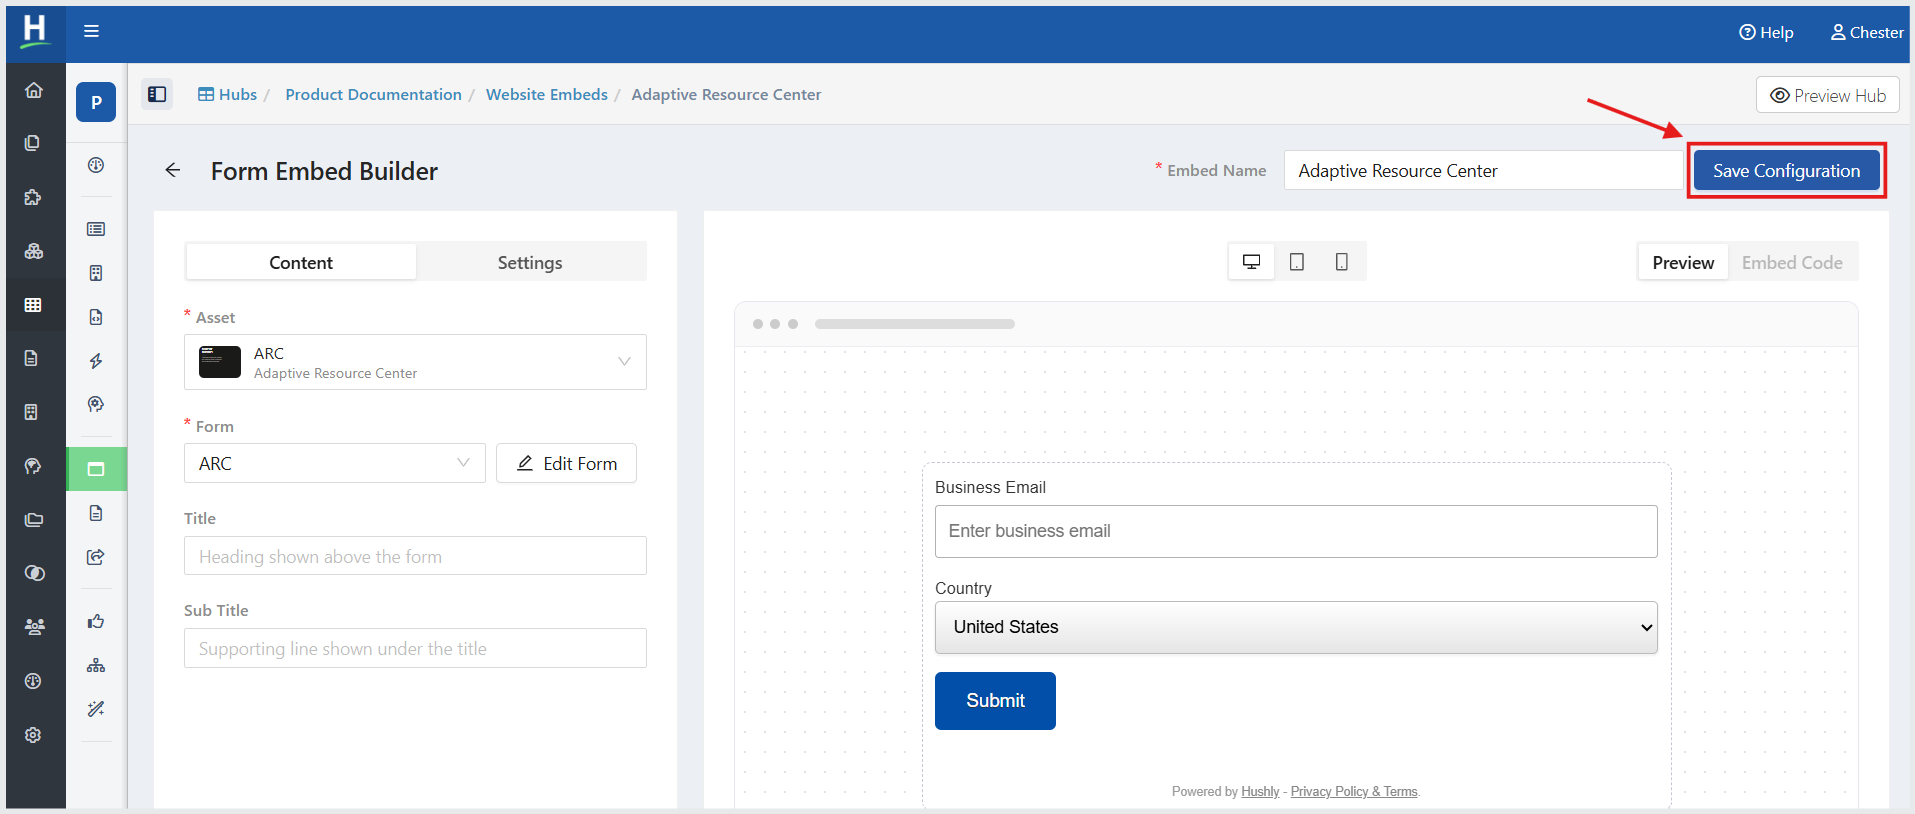The width and height of the screenshot is (1915, 814).
Task: Open the sitemap hierarchy icon in light sidebar
Action: (x=96, y=665)
